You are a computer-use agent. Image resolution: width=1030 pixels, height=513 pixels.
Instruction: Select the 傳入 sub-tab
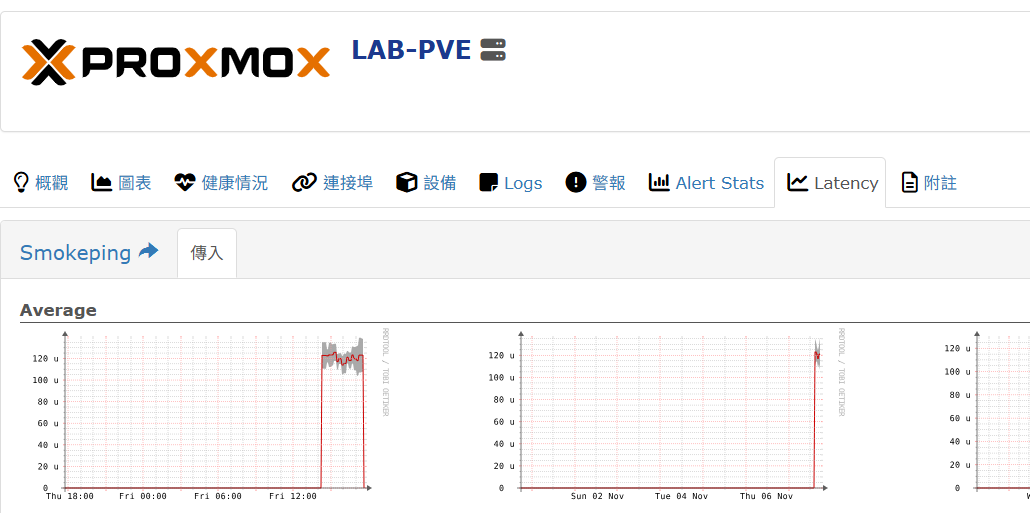[207, 253]
